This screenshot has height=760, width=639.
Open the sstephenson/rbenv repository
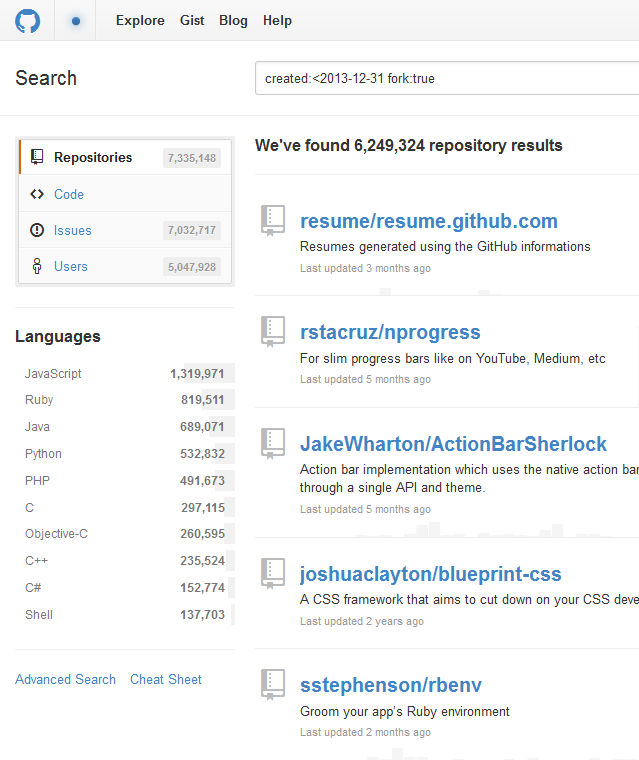[x=391, y=685]
